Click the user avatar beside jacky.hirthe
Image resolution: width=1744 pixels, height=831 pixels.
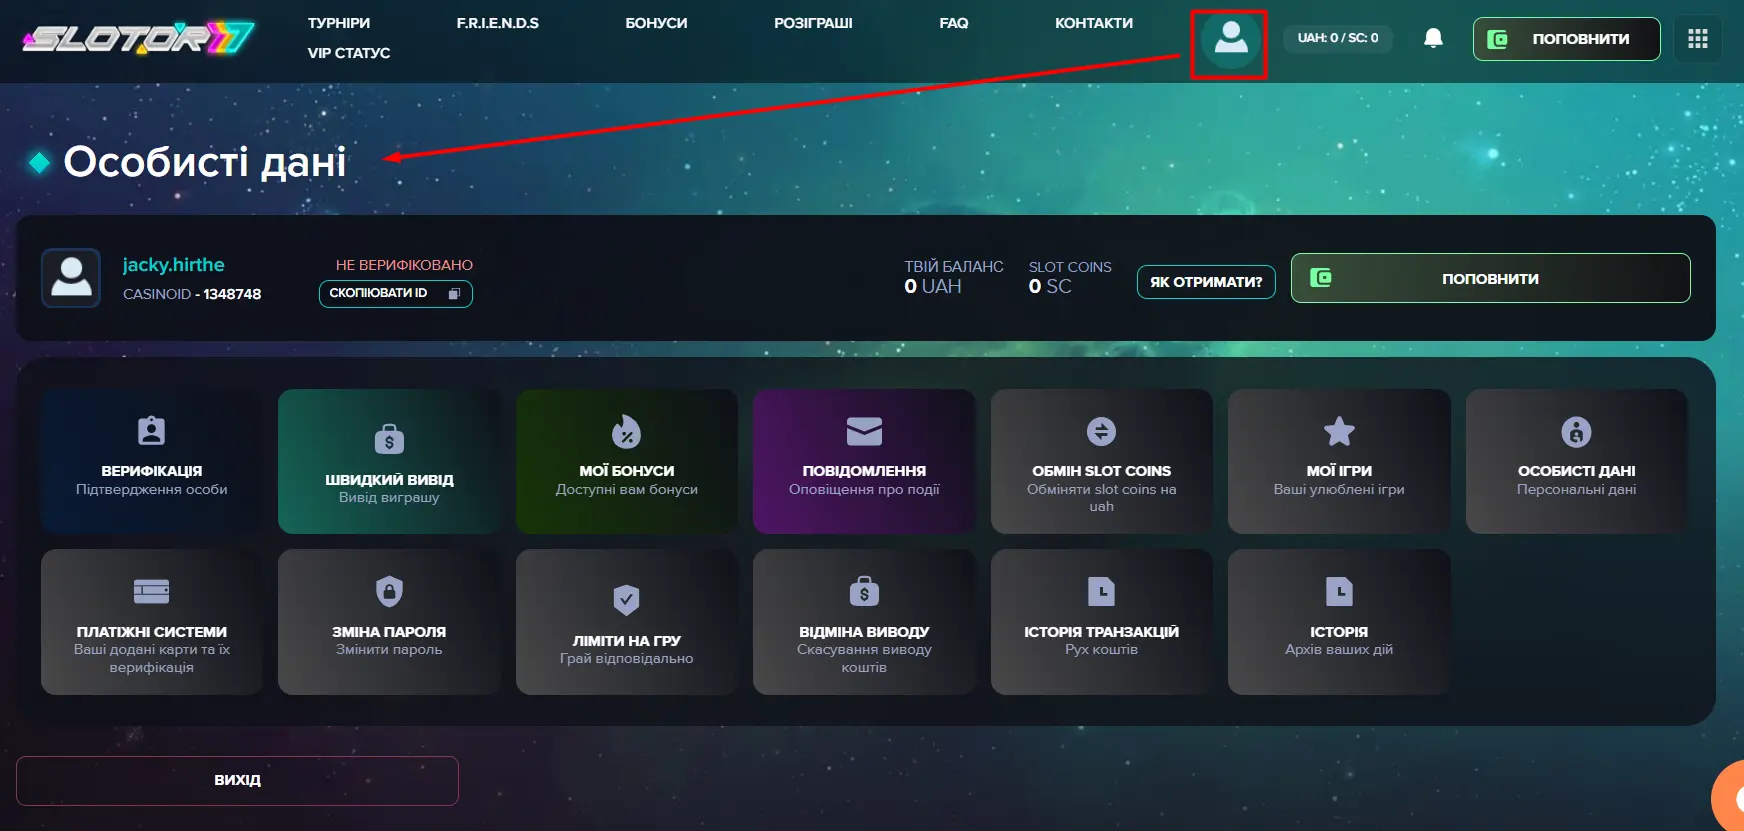pyautogui.click(x=71, y=277)
